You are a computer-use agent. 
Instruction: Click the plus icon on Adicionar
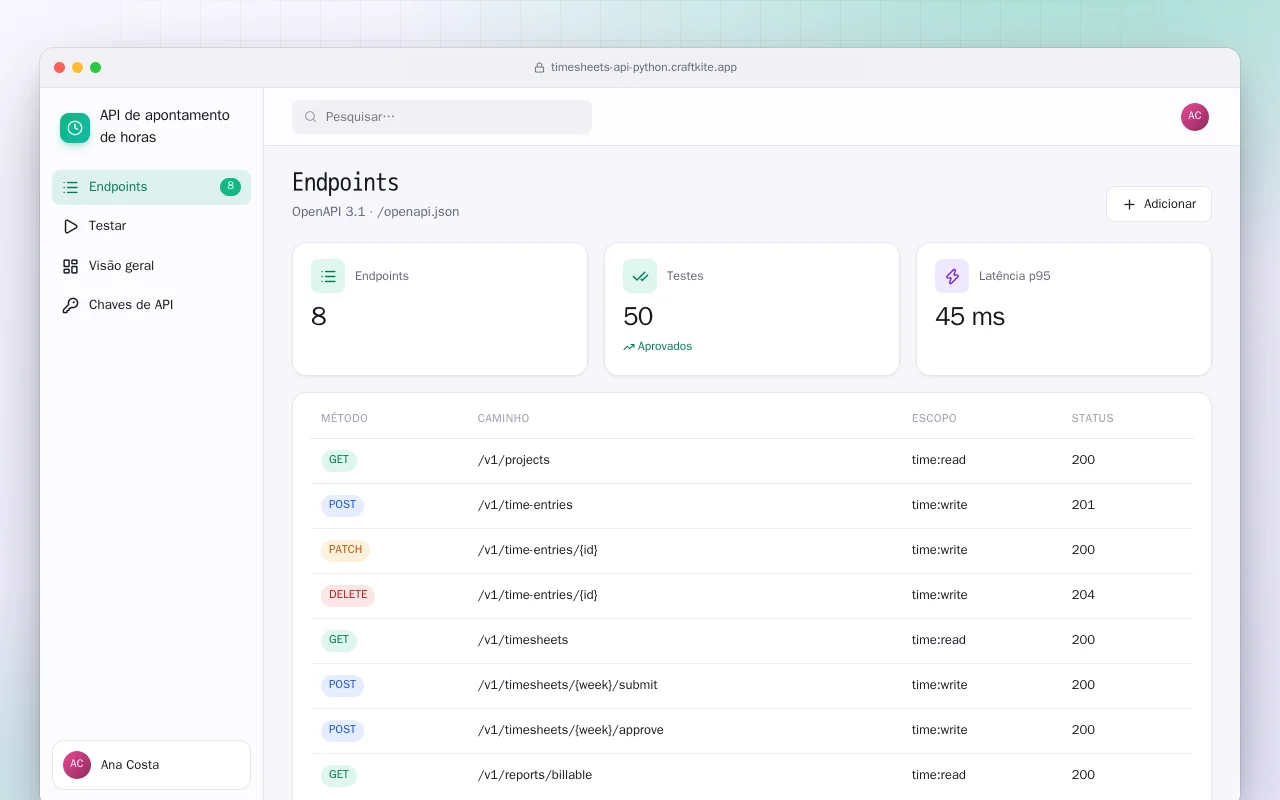pyautogui.click(x=1129, y=204)
